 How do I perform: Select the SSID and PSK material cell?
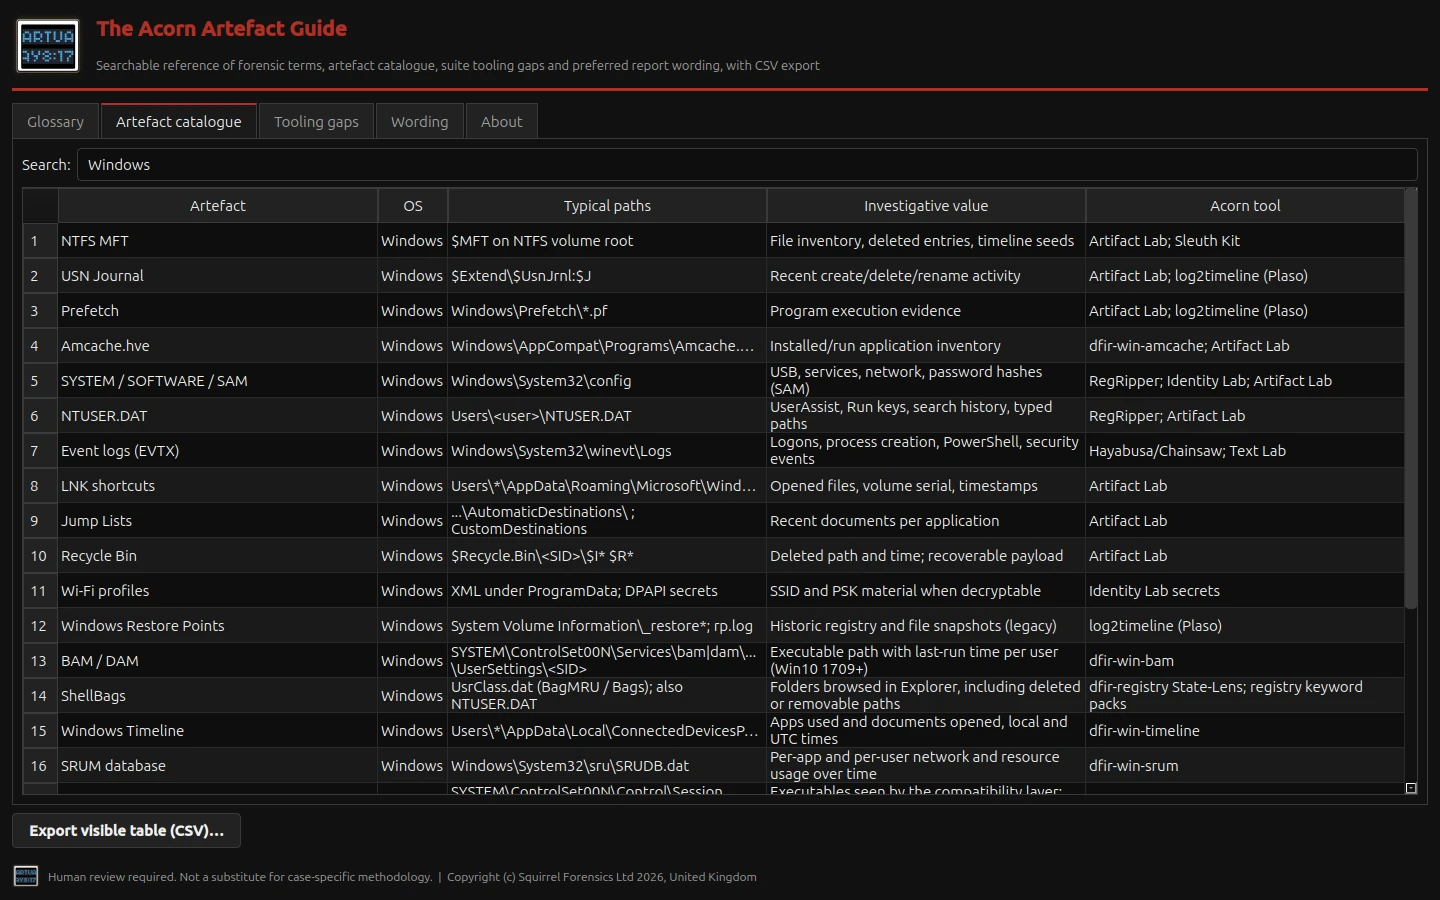coord(926,591)
